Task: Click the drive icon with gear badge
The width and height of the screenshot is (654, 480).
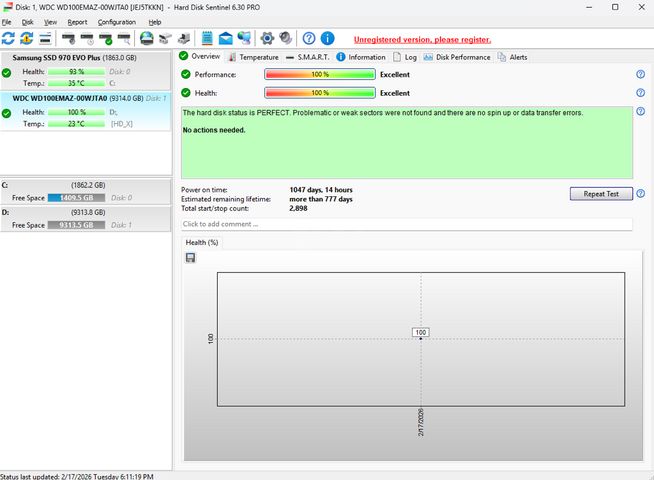Action: (68, 39)
